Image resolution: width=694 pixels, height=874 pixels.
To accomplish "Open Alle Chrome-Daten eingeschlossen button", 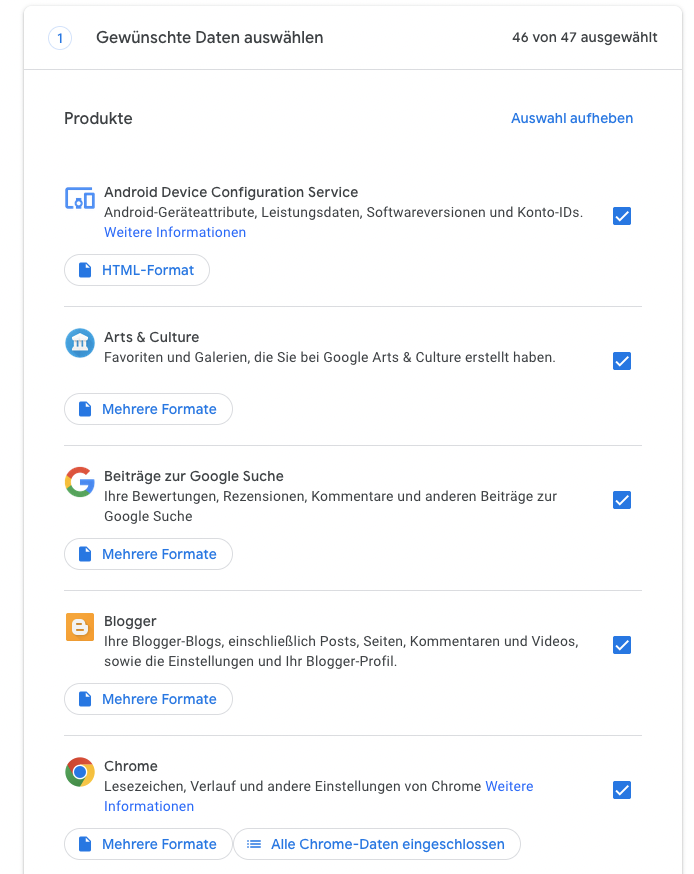I will 377,844.
